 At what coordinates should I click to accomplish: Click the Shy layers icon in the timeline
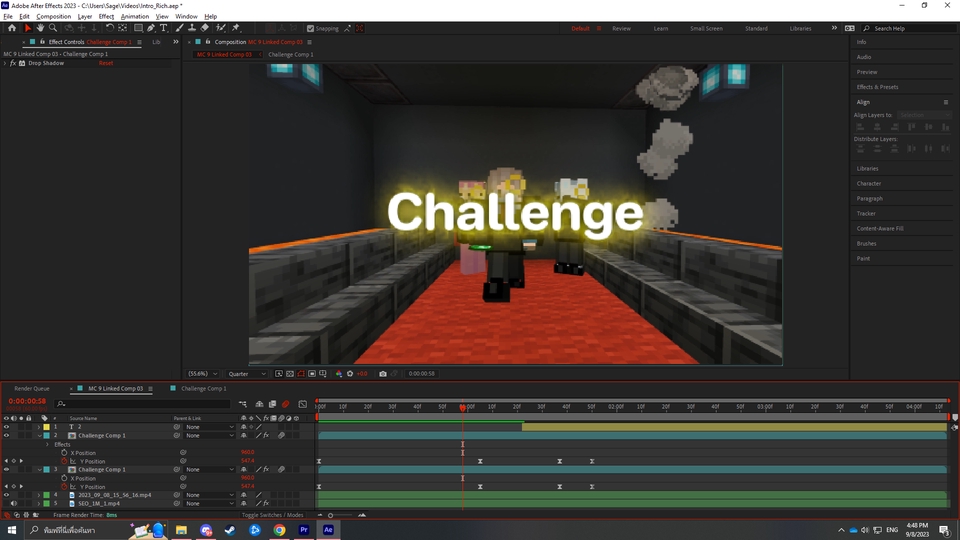tap(260, 404)
